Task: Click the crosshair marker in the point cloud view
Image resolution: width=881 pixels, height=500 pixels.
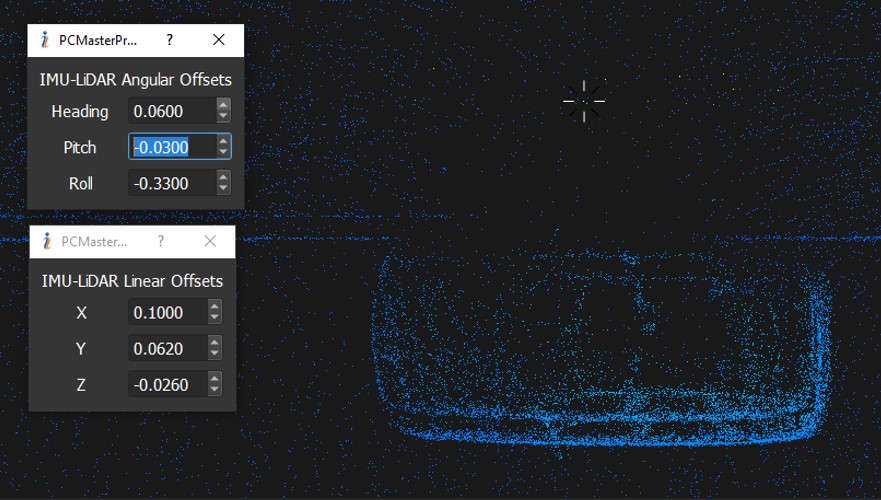Action: pos(584,101)
